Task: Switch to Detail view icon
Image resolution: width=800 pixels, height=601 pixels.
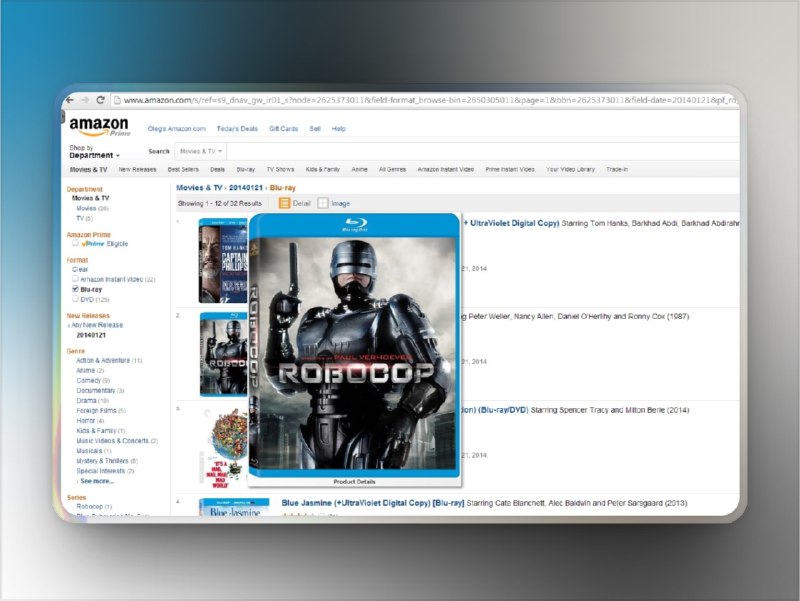Action: coord(285,203)
